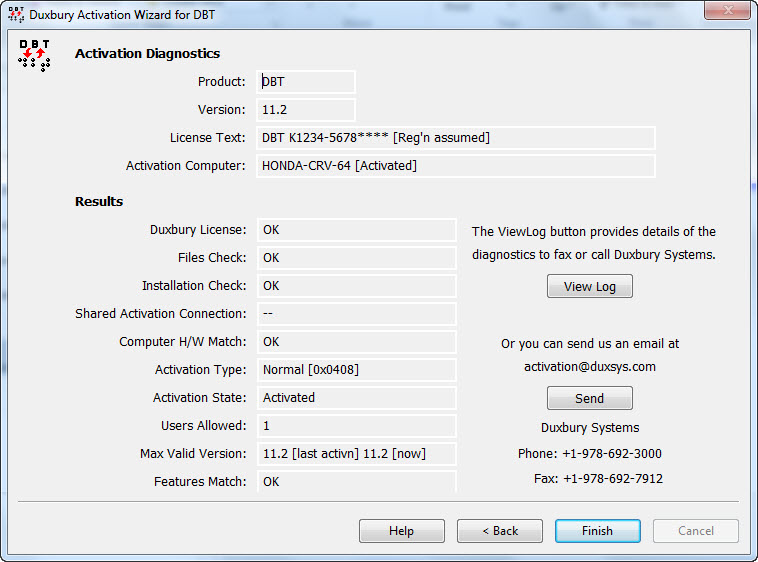Click the Features Match: label

200,482
